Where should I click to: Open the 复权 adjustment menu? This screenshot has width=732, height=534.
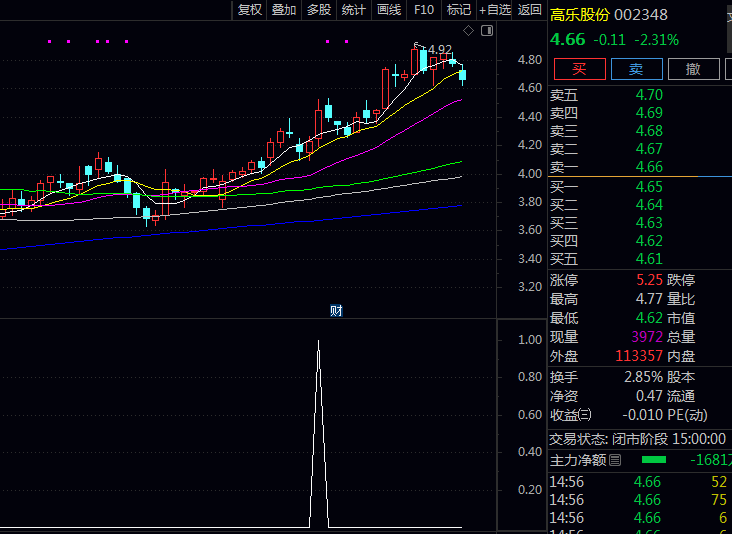pyautogui.click(x=249, y=10)
